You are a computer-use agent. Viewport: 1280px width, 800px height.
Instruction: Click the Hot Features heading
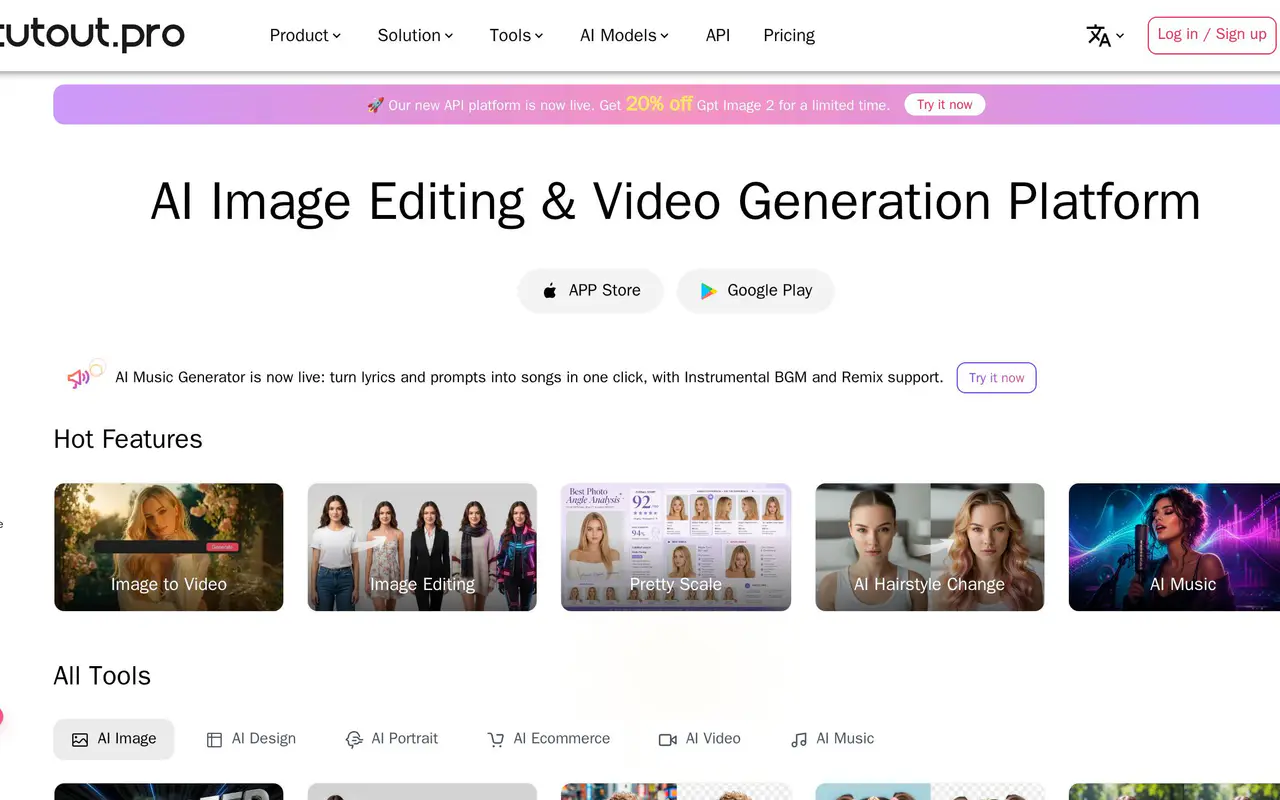click(x=128, y=439)
